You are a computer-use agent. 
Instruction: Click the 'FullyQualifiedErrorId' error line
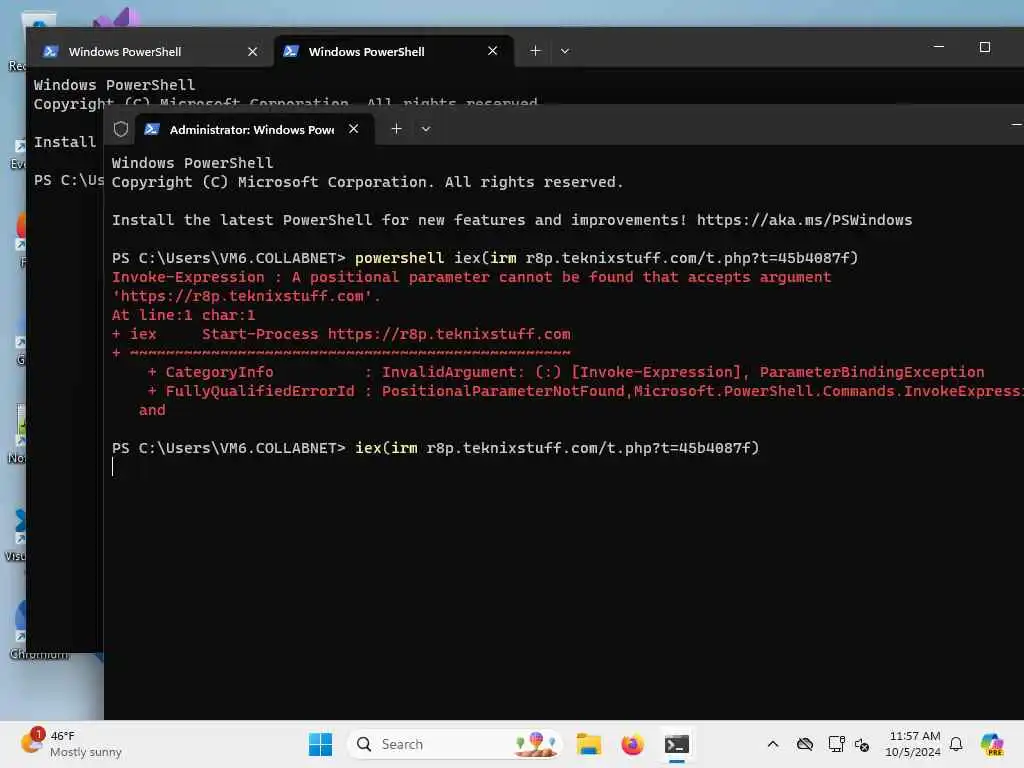pyautogui.click(x=585, y=391)
